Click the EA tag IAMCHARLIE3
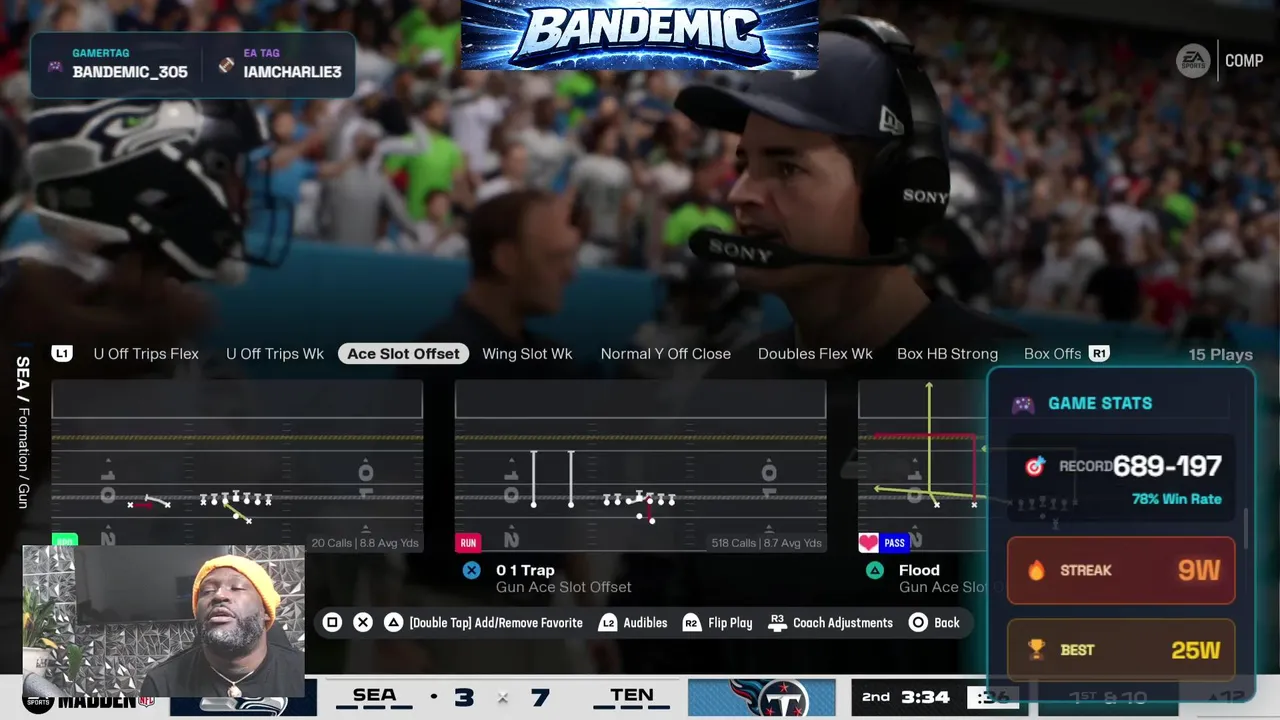The height and width of the screenshot is (720, 1280). click(x=292, y=72)
